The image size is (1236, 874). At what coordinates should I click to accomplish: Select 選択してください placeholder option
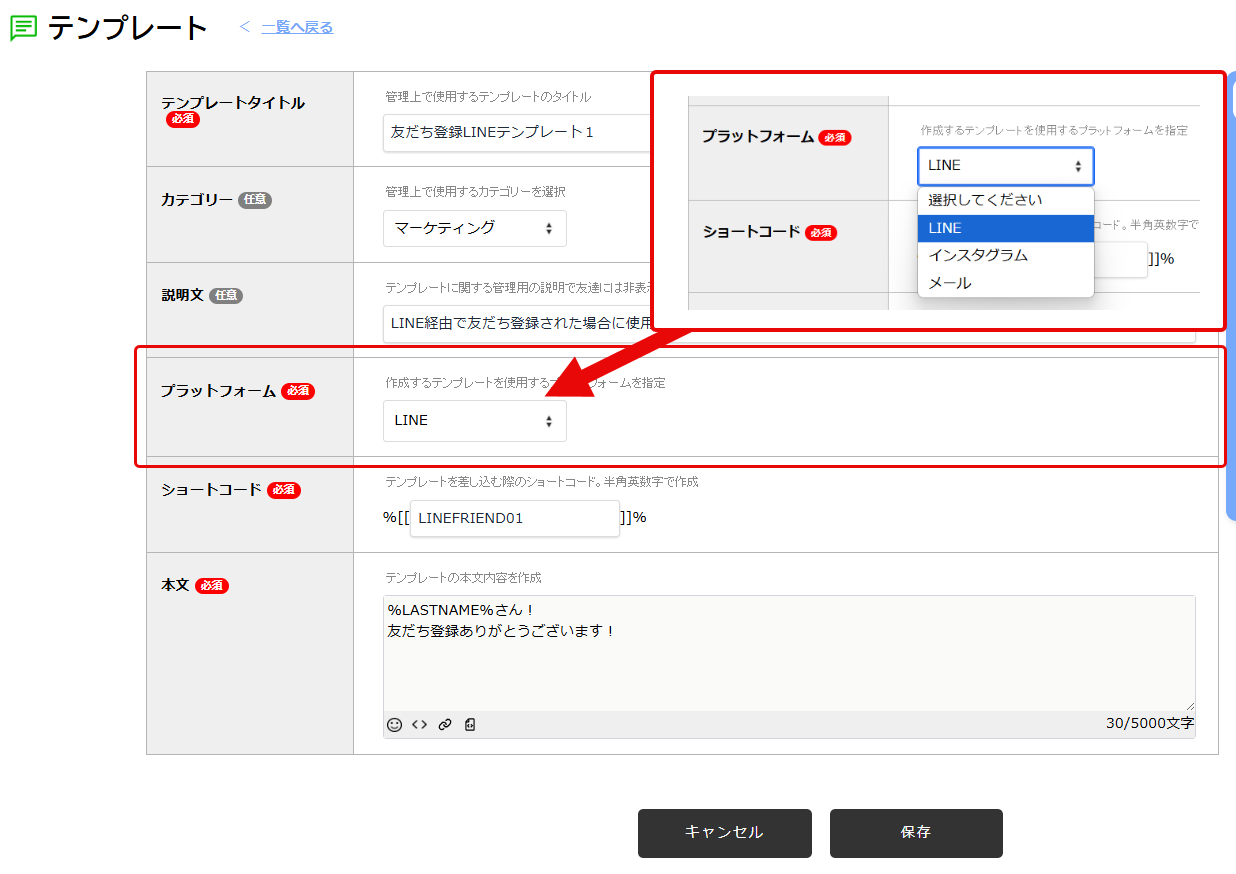pyautogui.click(x=985, y=200)
